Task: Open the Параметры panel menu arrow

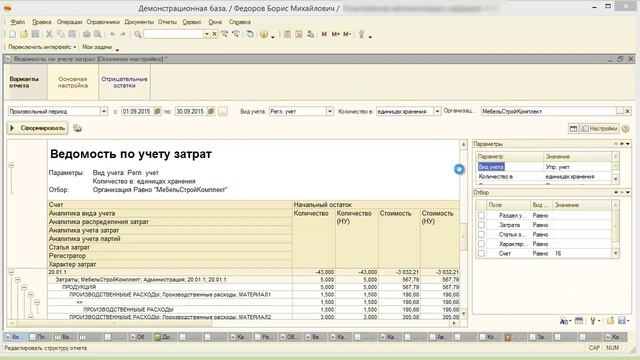Action: click(628, 144)
